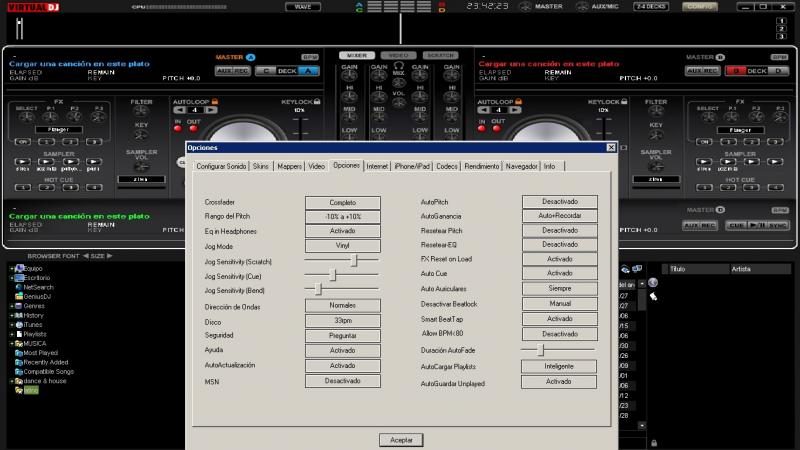
Task: Open the Rango del Pitch selector
Action: 342,217
